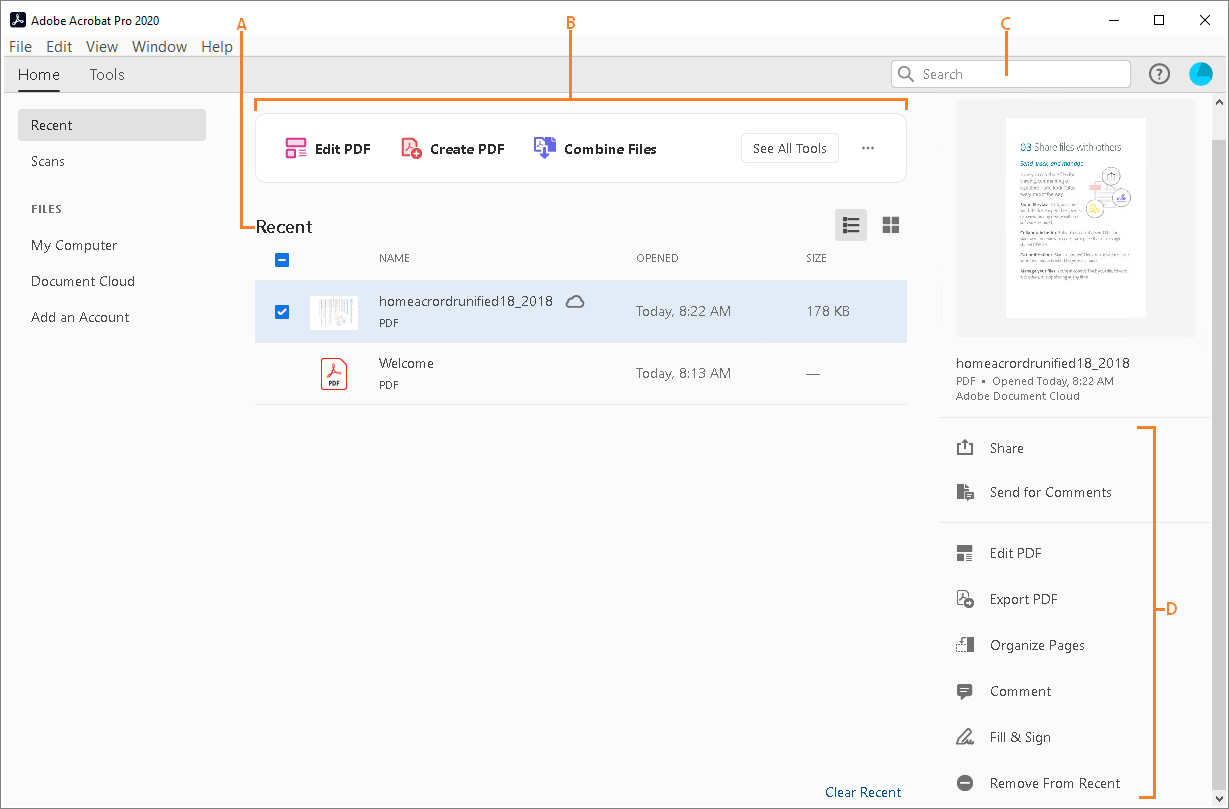The width and height of the screenshot is (1229, 809).
Task: Select Send for Comments
Action: pos(1050,492)
